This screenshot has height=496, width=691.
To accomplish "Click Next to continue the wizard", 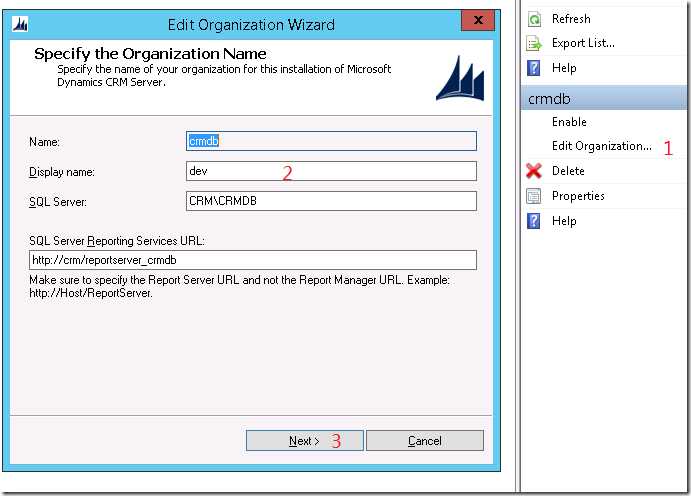I will 305,440.
